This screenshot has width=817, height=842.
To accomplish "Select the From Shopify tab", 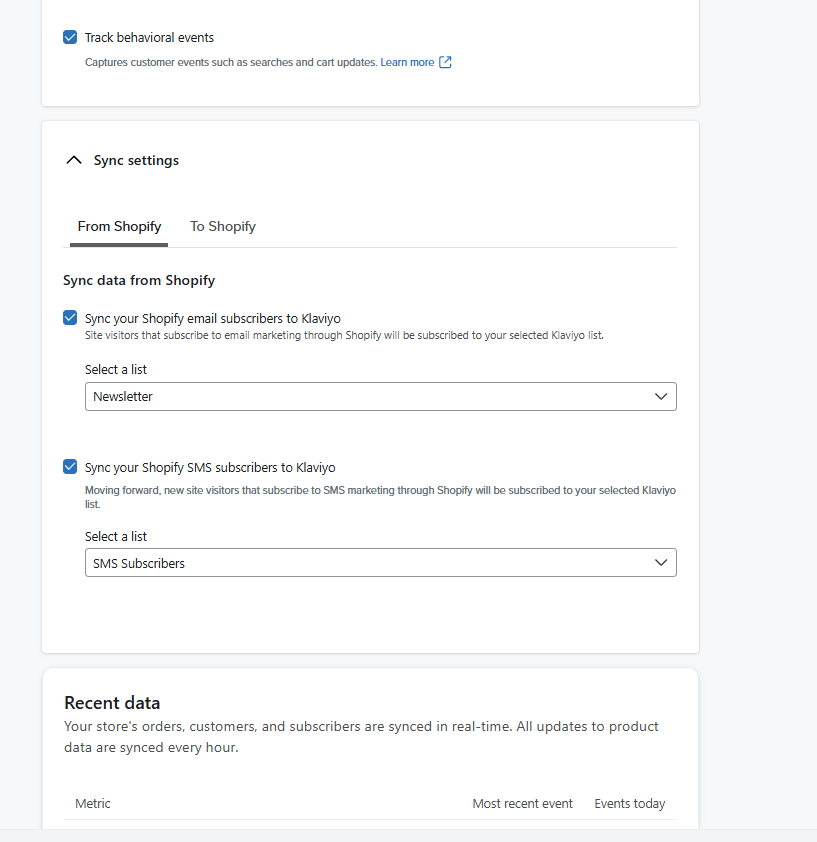I will click(x=119, y=227).
